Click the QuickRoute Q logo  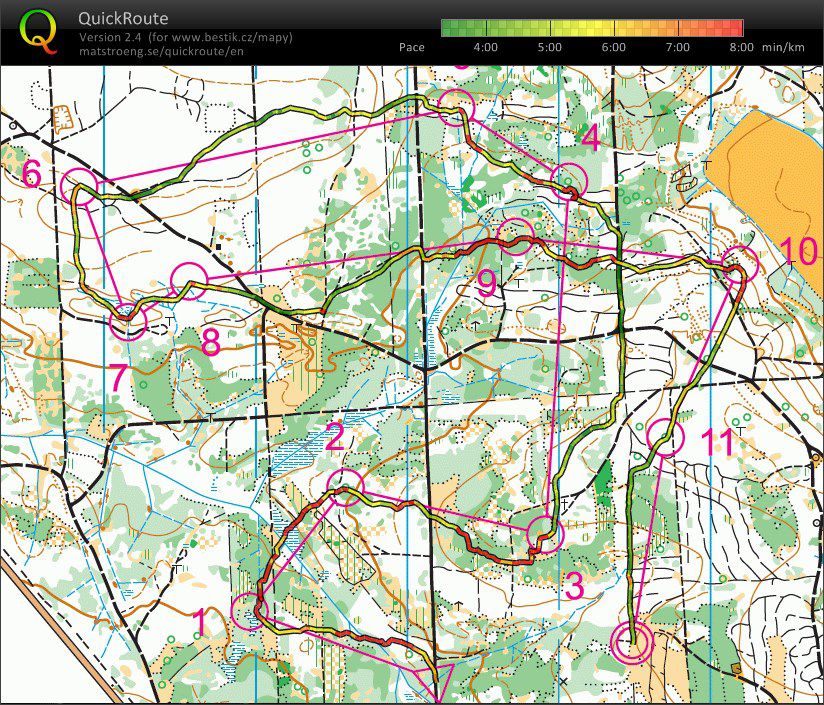pos(38,33)
